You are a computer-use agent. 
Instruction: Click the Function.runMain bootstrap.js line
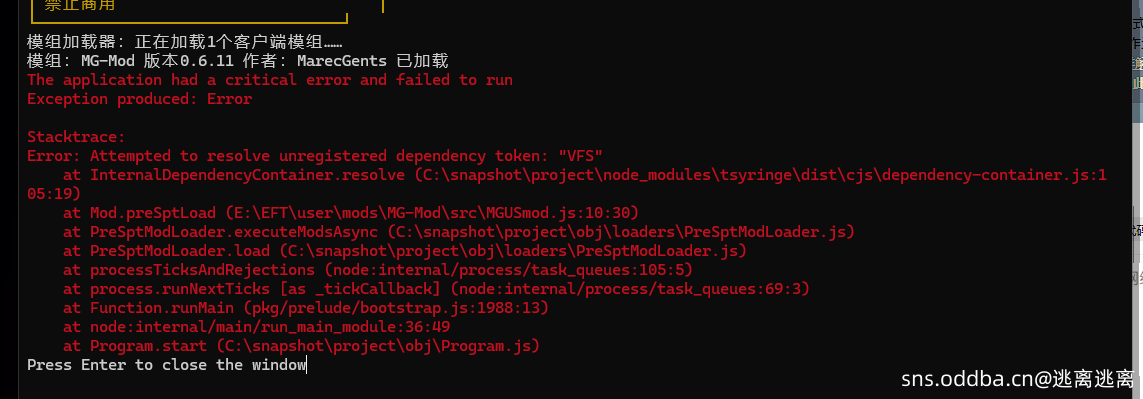(305, 308)
